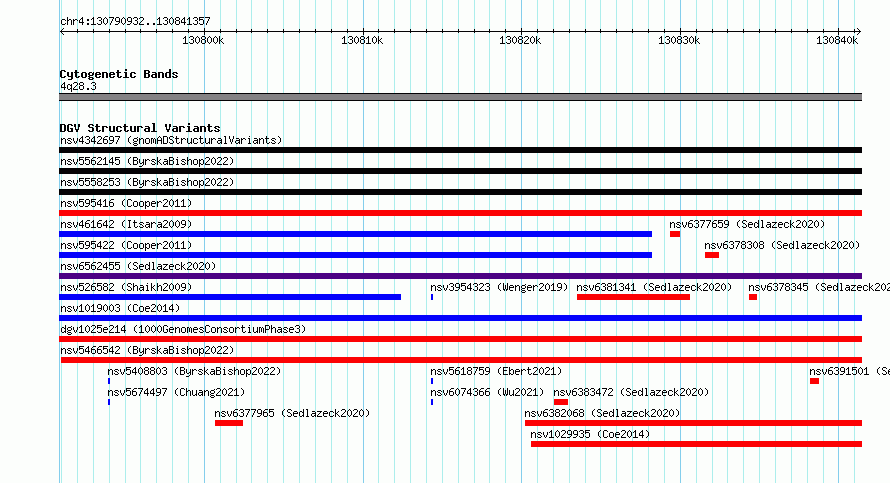The height and width of the screenshot is (483, 890).
Task: Open nsv6378345 variant label
Action: pos(818,287)
